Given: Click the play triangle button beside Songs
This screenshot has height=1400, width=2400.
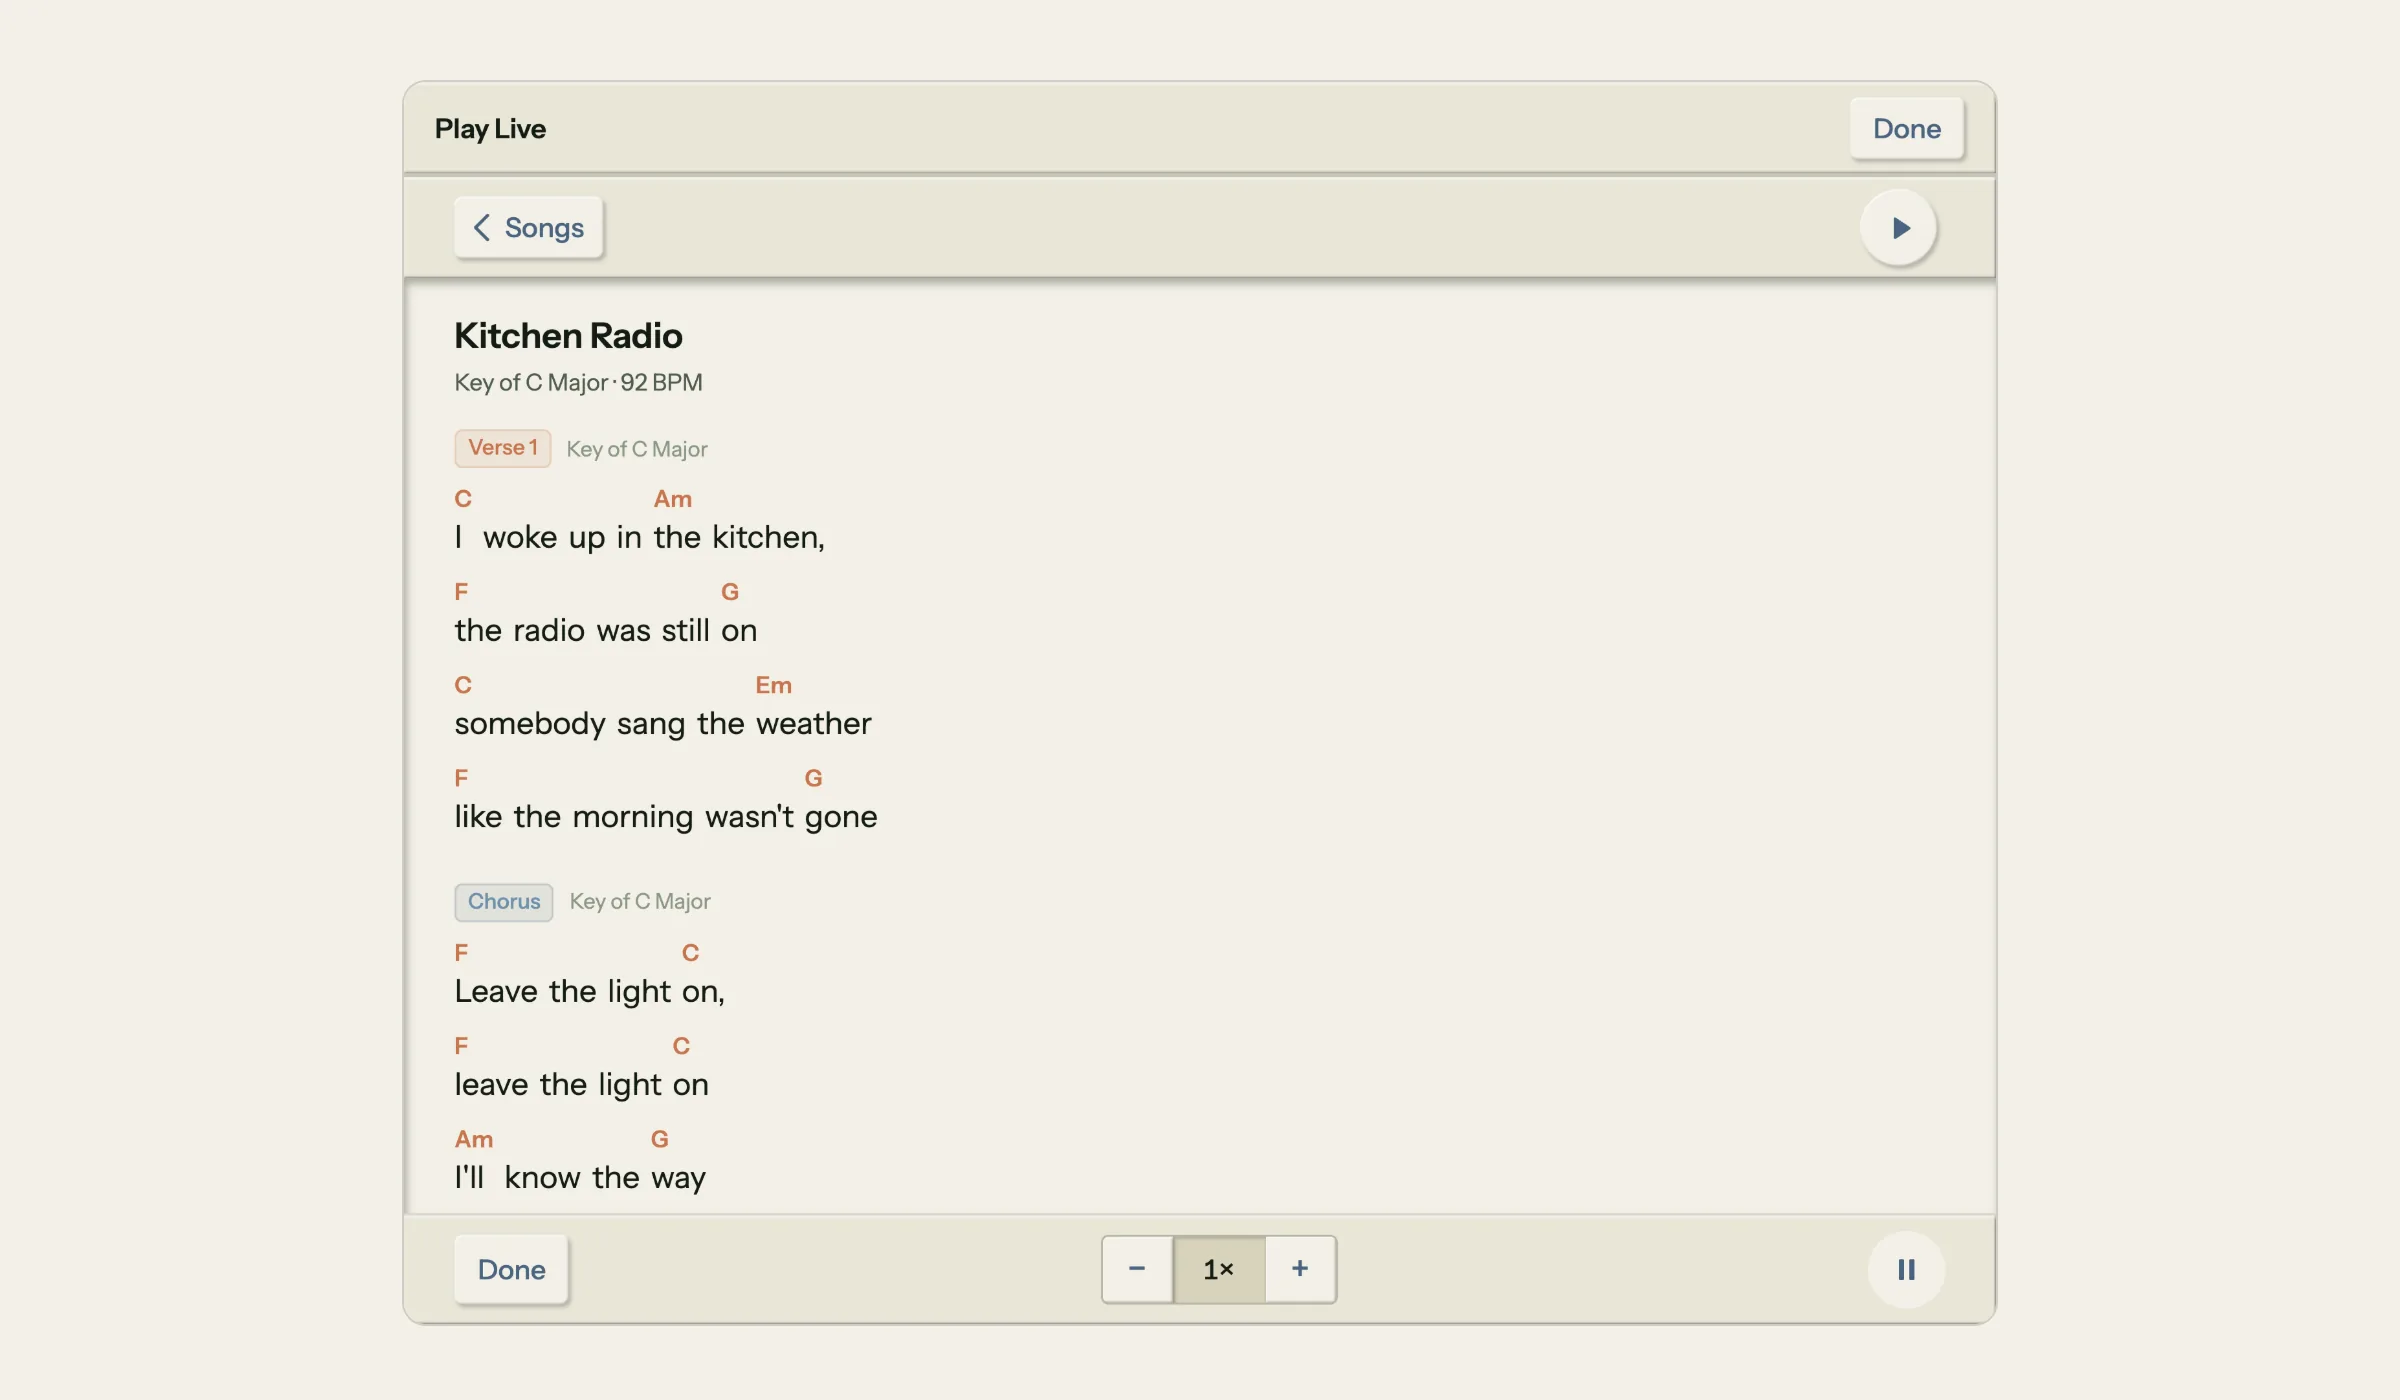Looking at the screenshot, I should pyautogui.click(x=1898, y=228).
